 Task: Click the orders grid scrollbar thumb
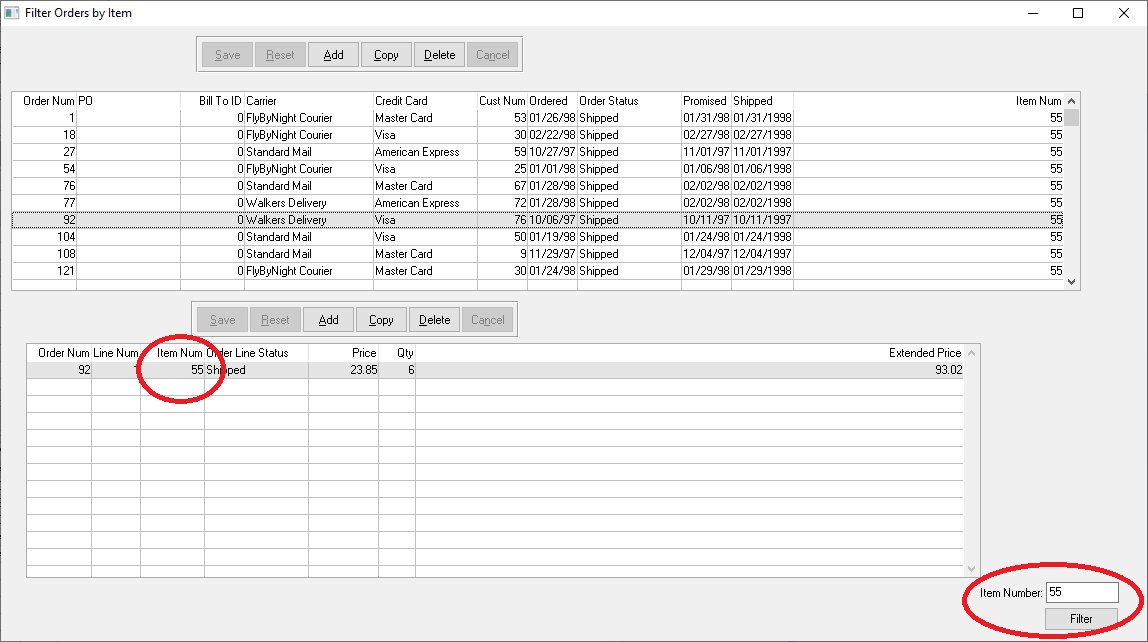tap(1072, 117)
